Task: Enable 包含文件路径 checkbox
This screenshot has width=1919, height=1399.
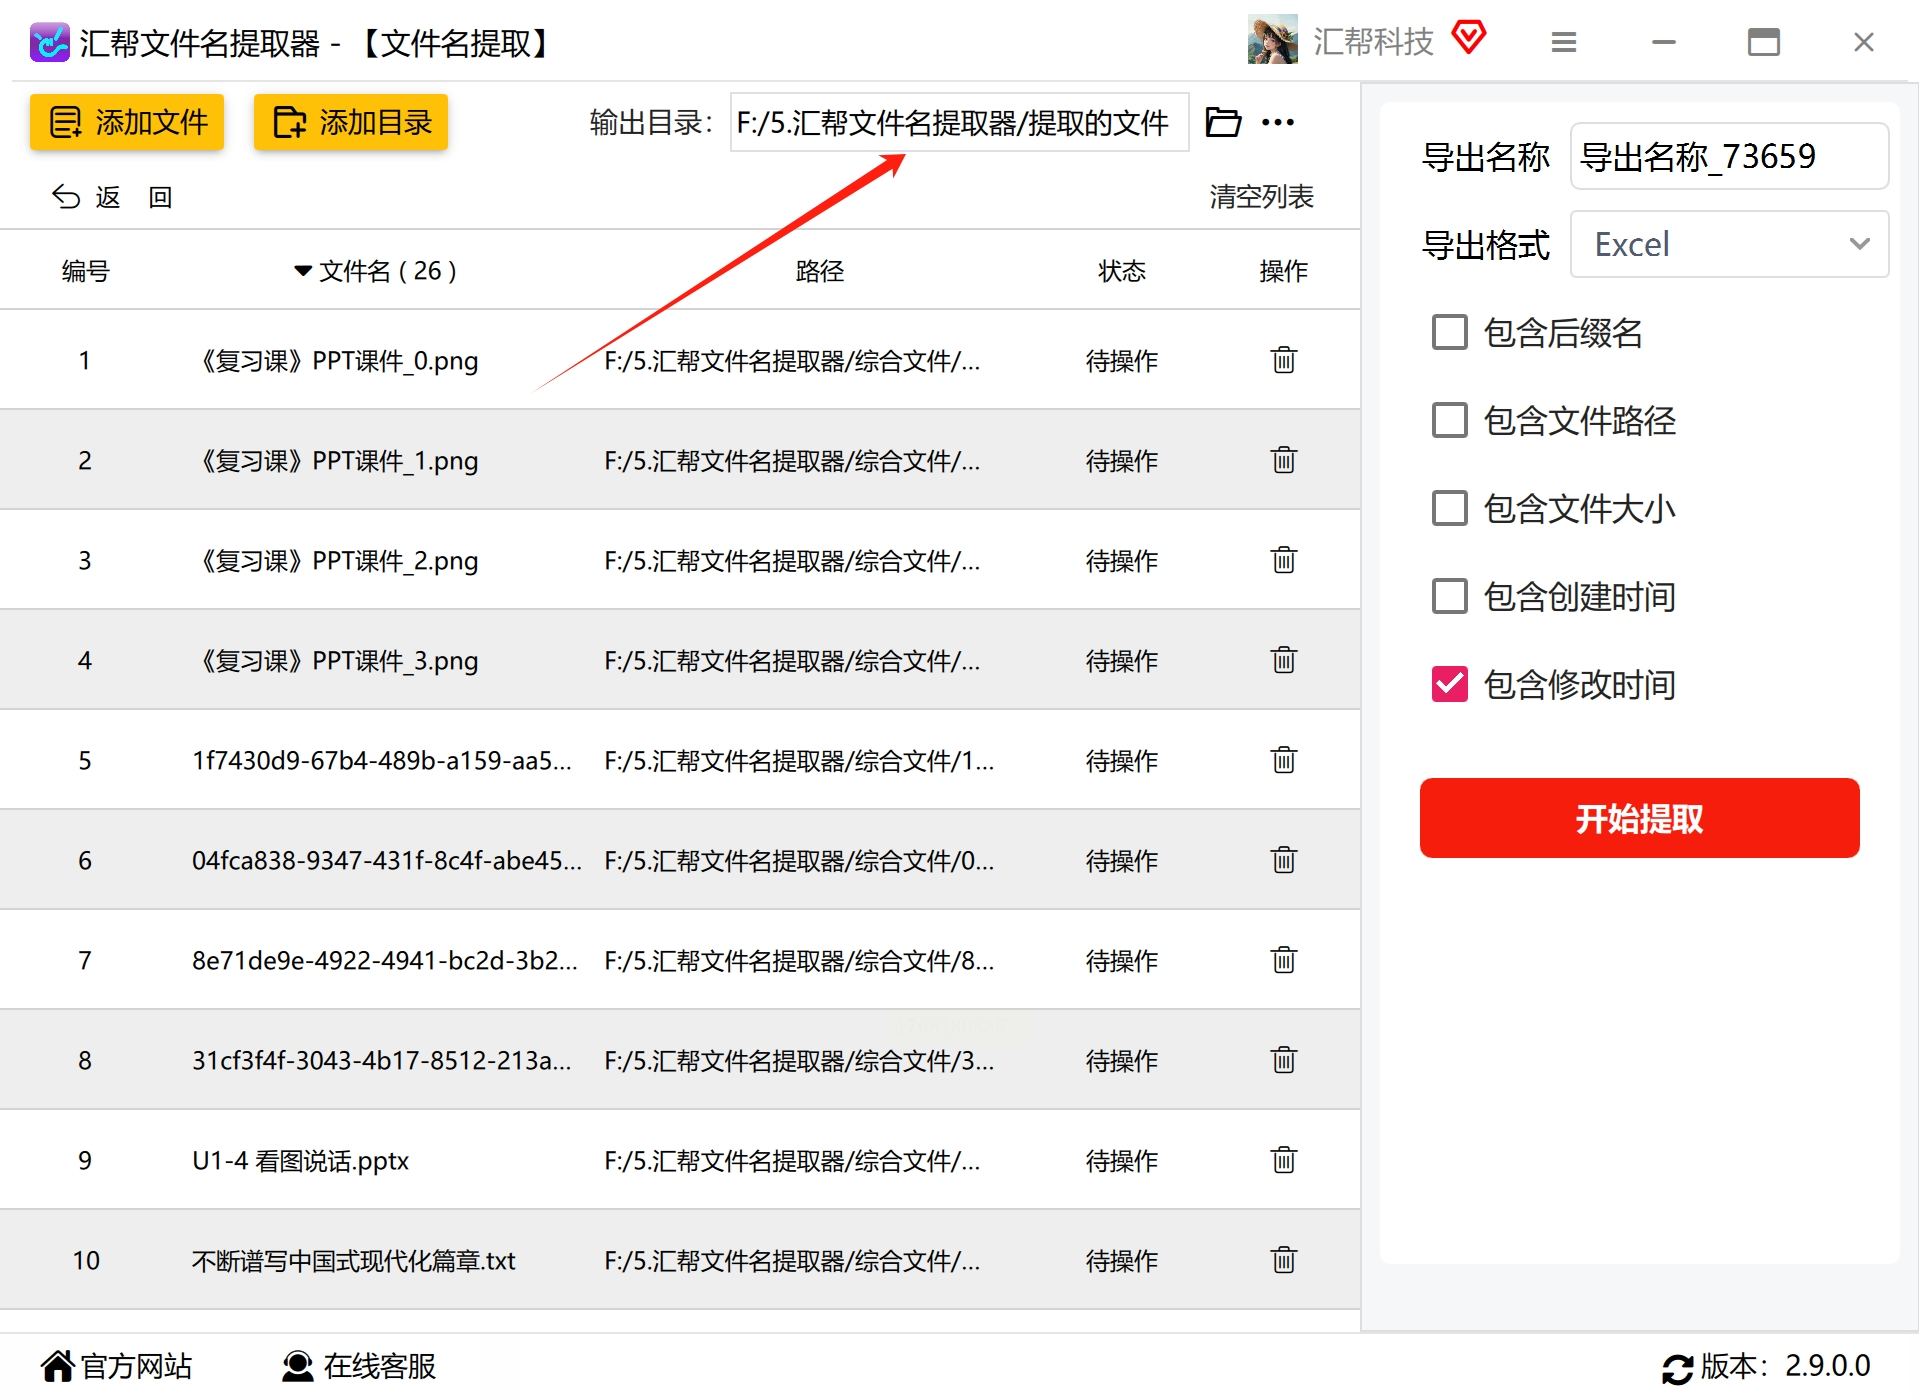Action: (x=1449, y=420)
